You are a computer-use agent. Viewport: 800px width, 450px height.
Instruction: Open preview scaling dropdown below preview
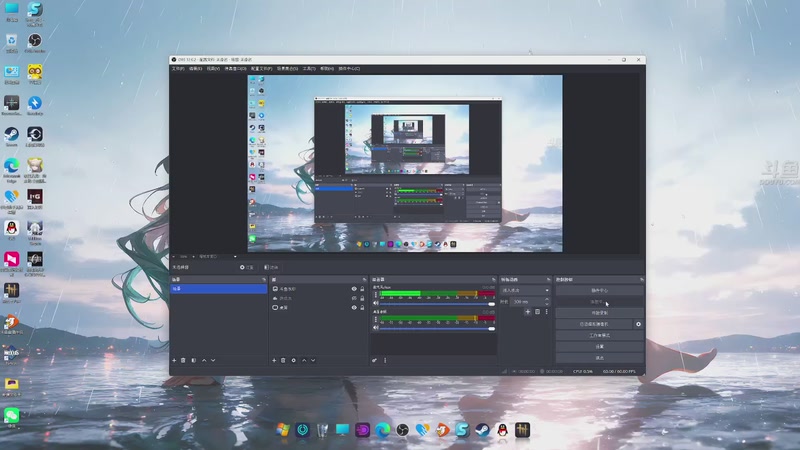[x=218, y=256]
